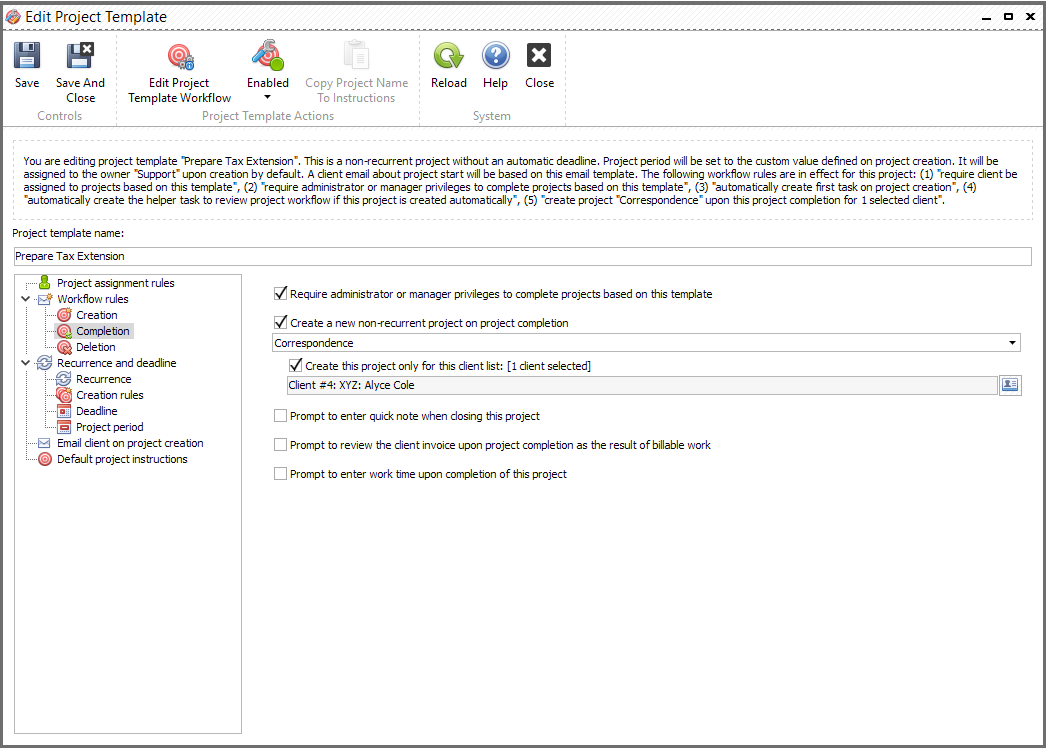
Task: Maximize the Edit Project Template window
Action: 1009,17
